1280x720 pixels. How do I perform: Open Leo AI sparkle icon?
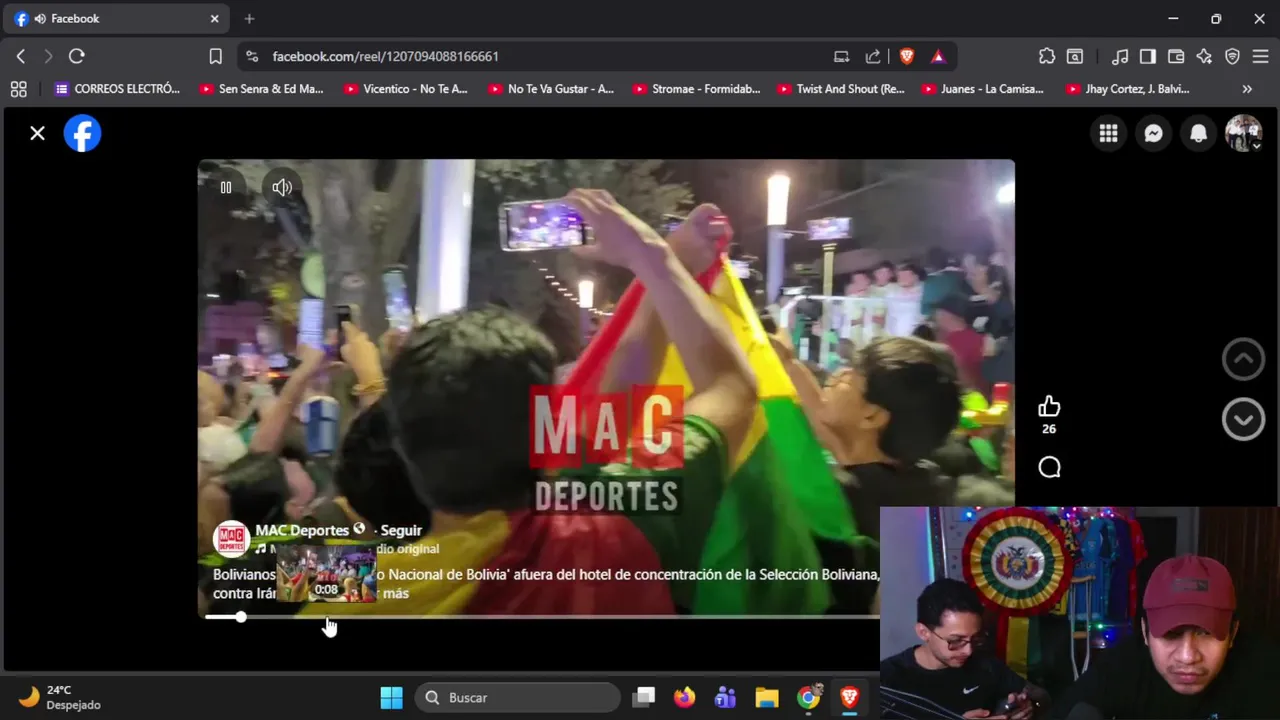(x=1204, y=56)
